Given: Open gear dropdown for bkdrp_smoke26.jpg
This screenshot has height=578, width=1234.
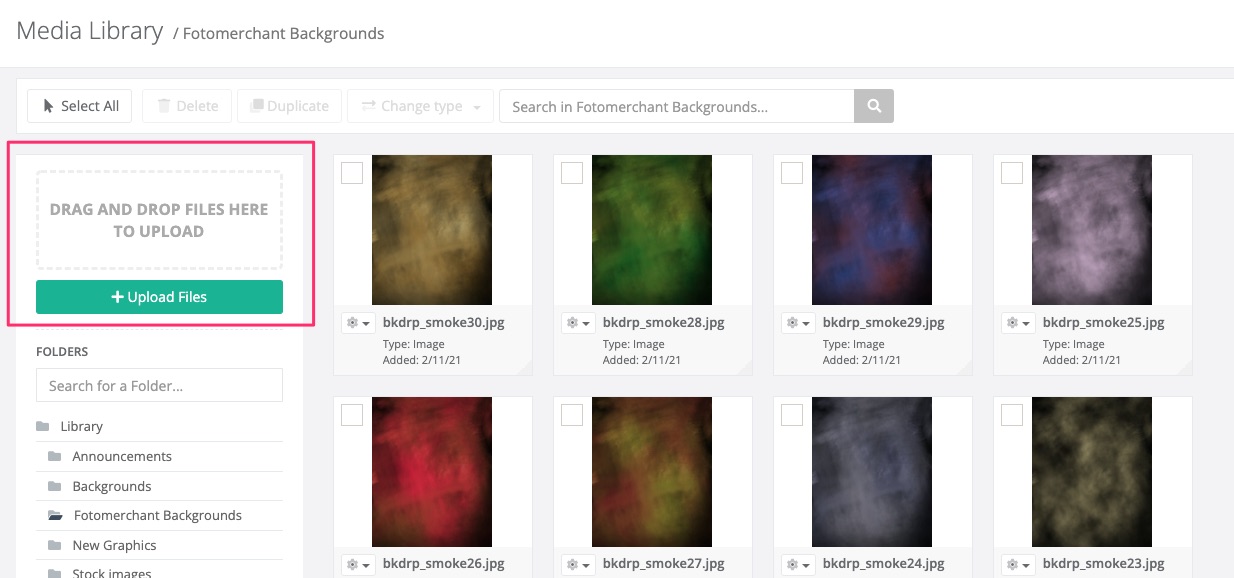Looking at the screenshot, I should (x=358, y=565).
